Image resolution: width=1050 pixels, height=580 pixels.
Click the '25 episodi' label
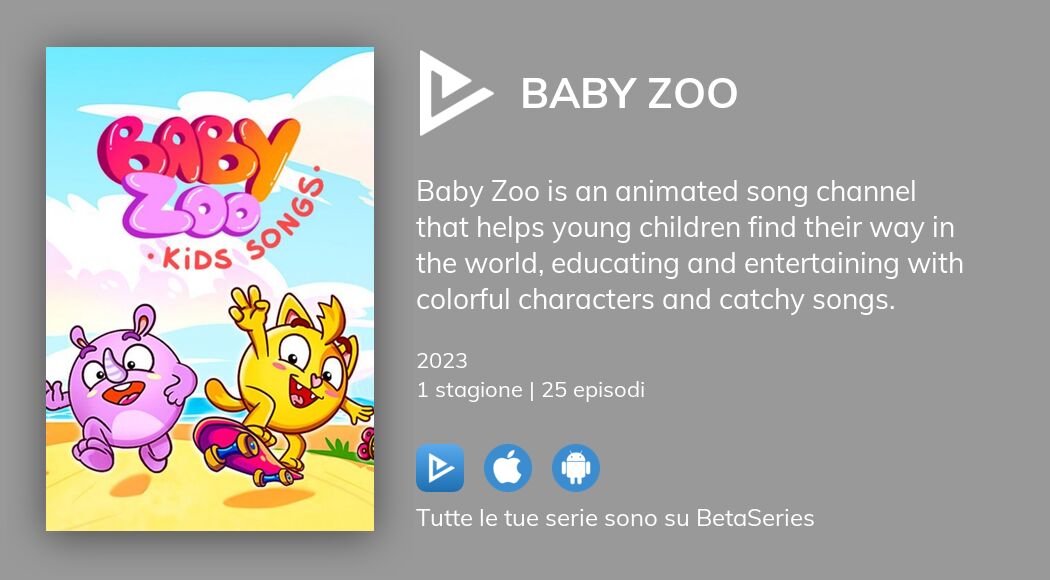595,390
